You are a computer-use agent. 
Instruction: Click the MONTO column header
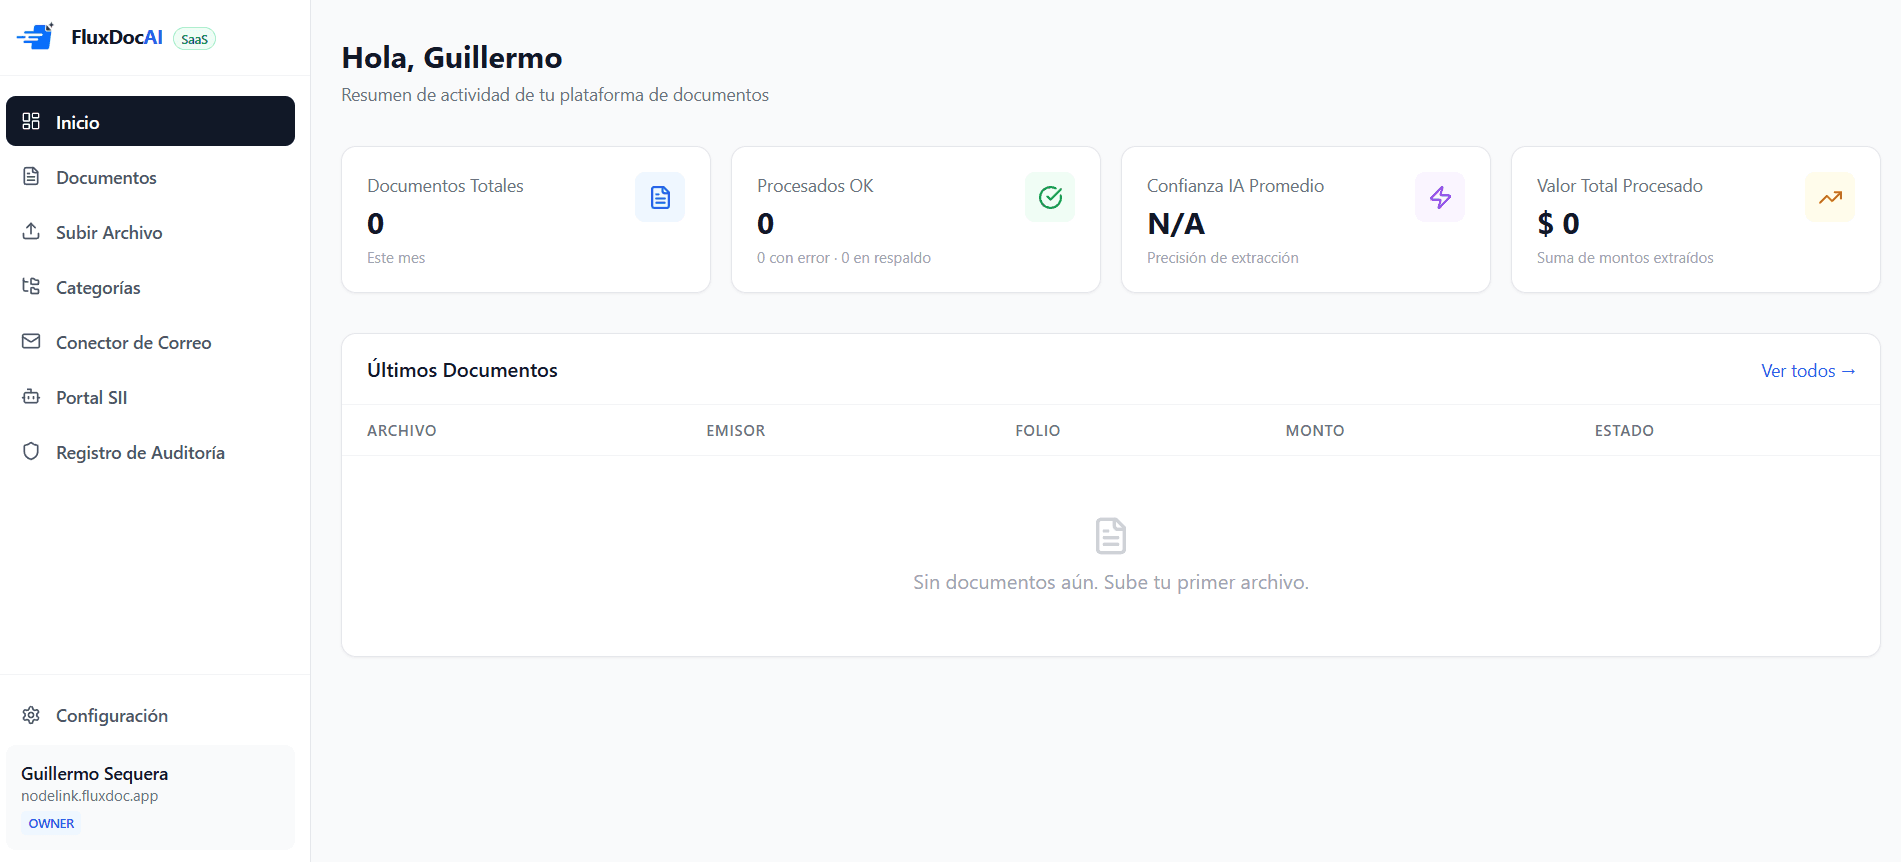(1315, 431)
